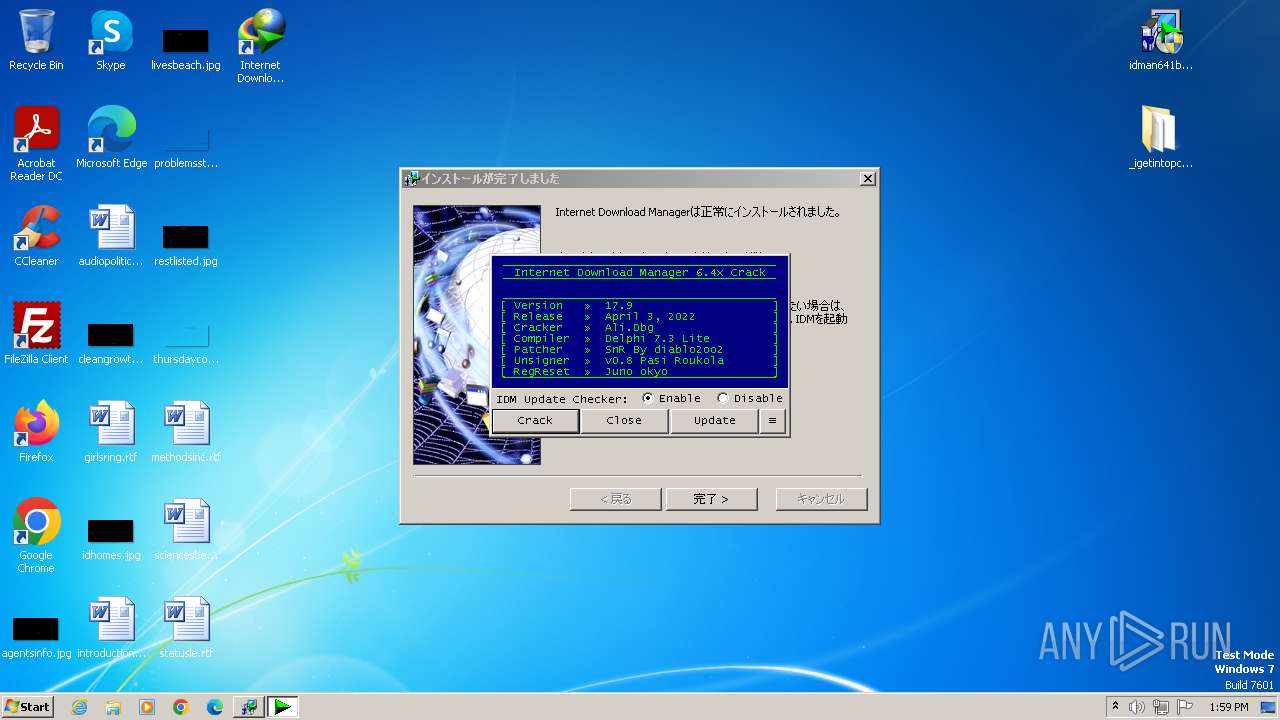Image resolution: width=1280 pixels, height=720 pixels.
Task: Launch the Google Chrome desktop shortcut
Action: click(36, 536)
